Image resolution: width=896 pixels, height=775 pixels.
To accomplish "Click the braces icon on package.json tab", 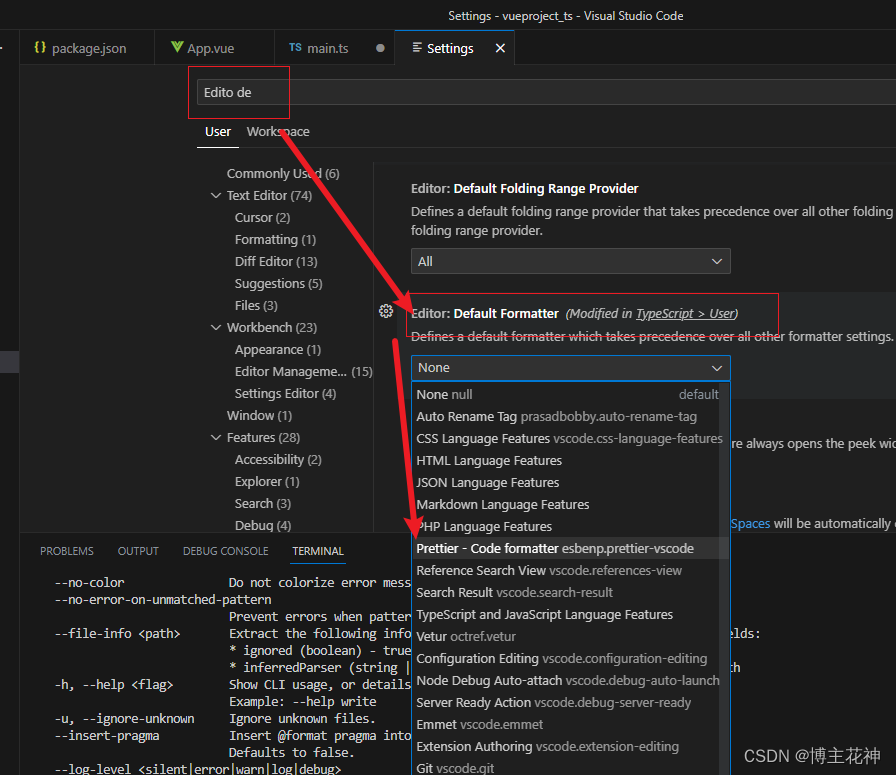I will click(x=40, y=47).
